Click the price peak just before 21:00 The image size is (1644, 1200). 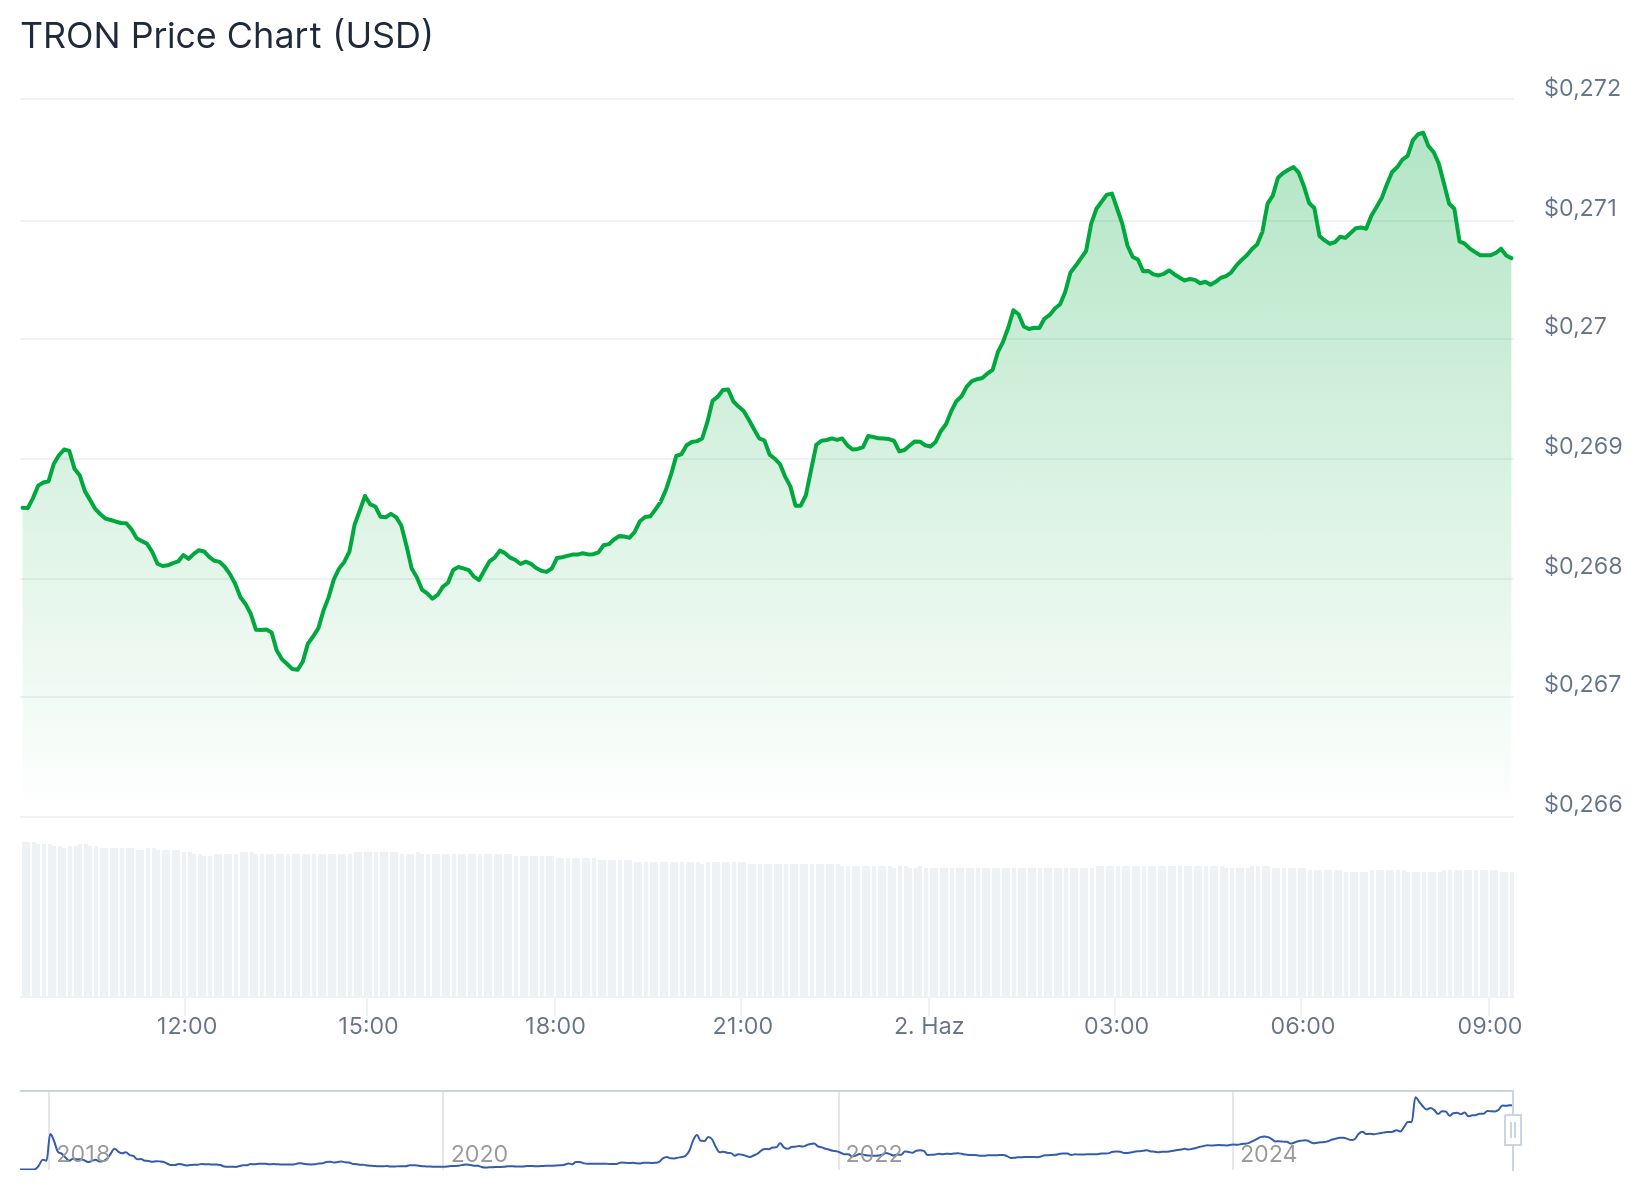(725, 390)
